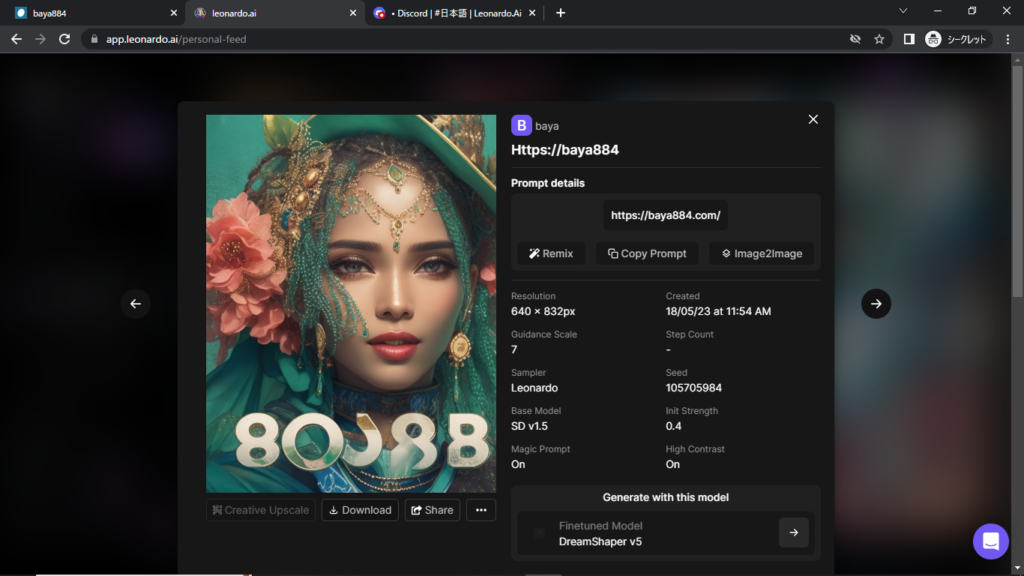The width and height of the screenshot is (1024, 576).
Task: Go to the previous image with left arrow
Action: coord(136,304)
